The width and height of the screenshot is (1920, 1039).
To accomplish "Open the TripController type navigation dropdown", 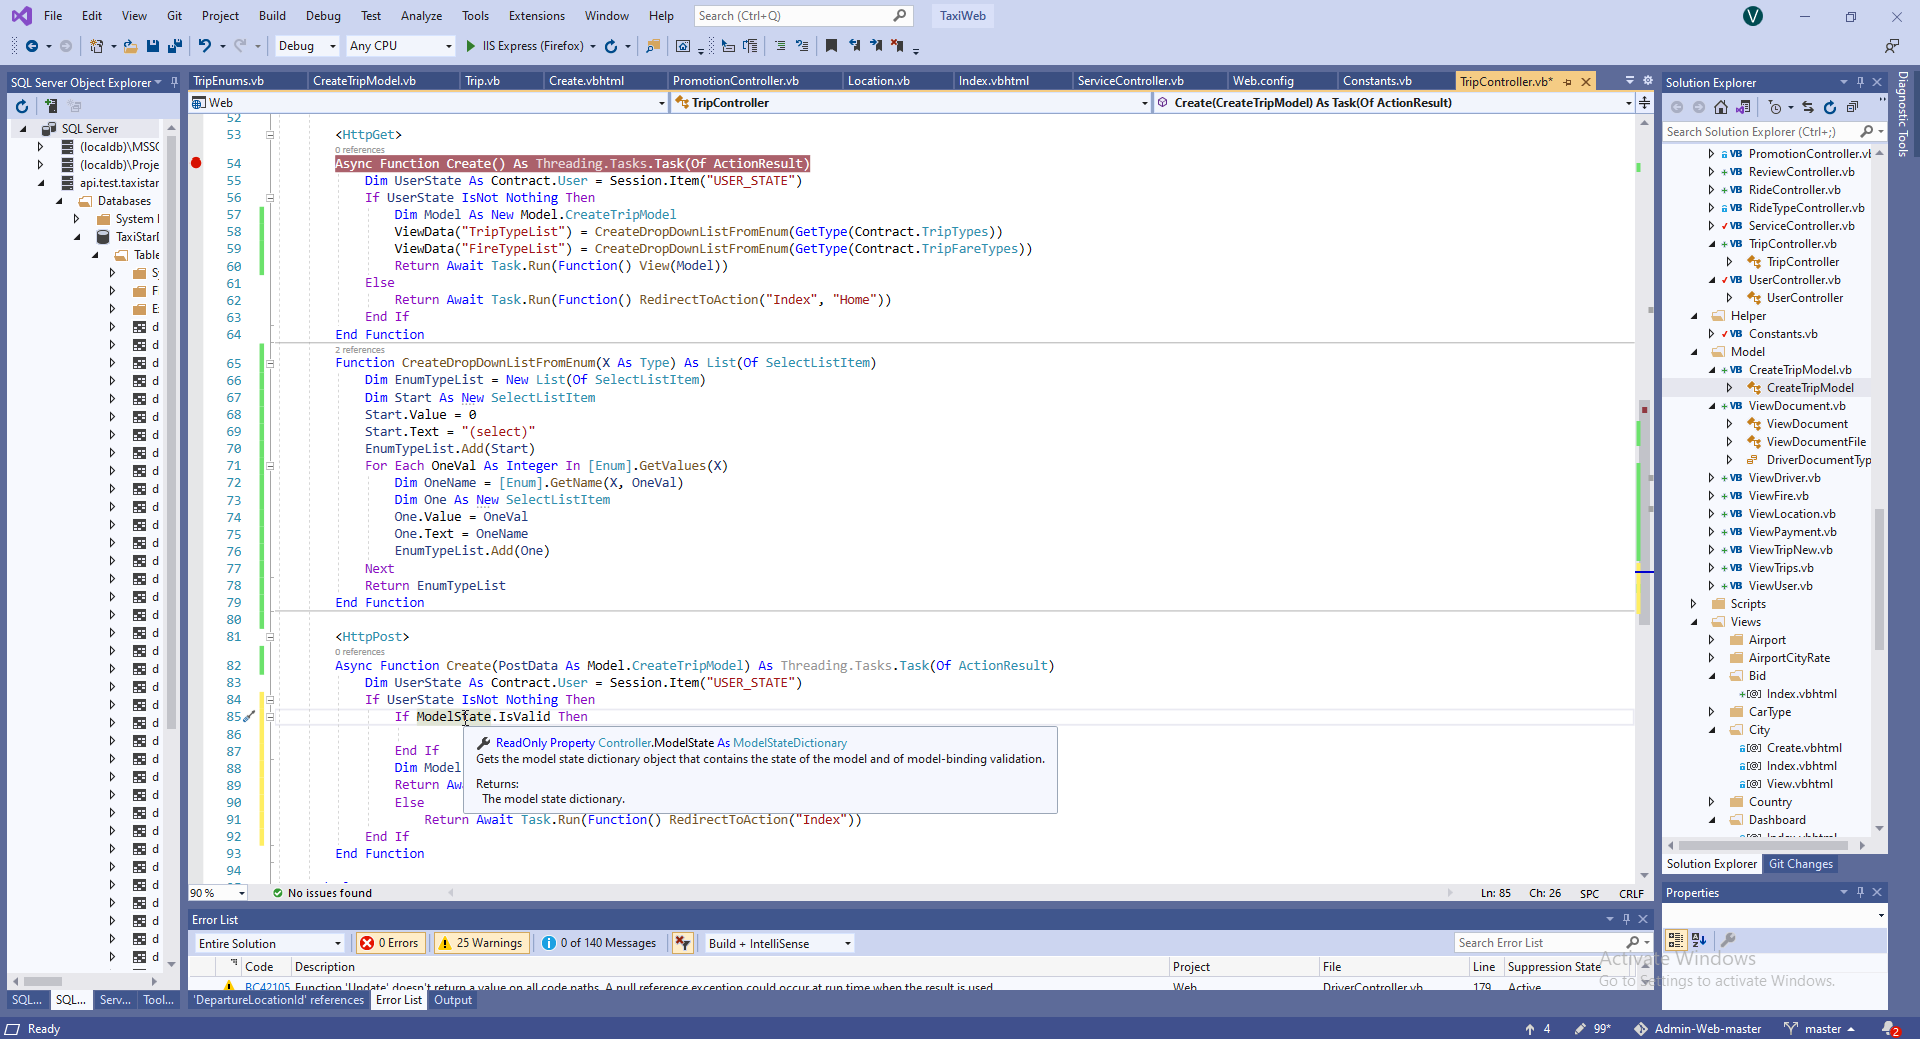I will pos(911,103).
